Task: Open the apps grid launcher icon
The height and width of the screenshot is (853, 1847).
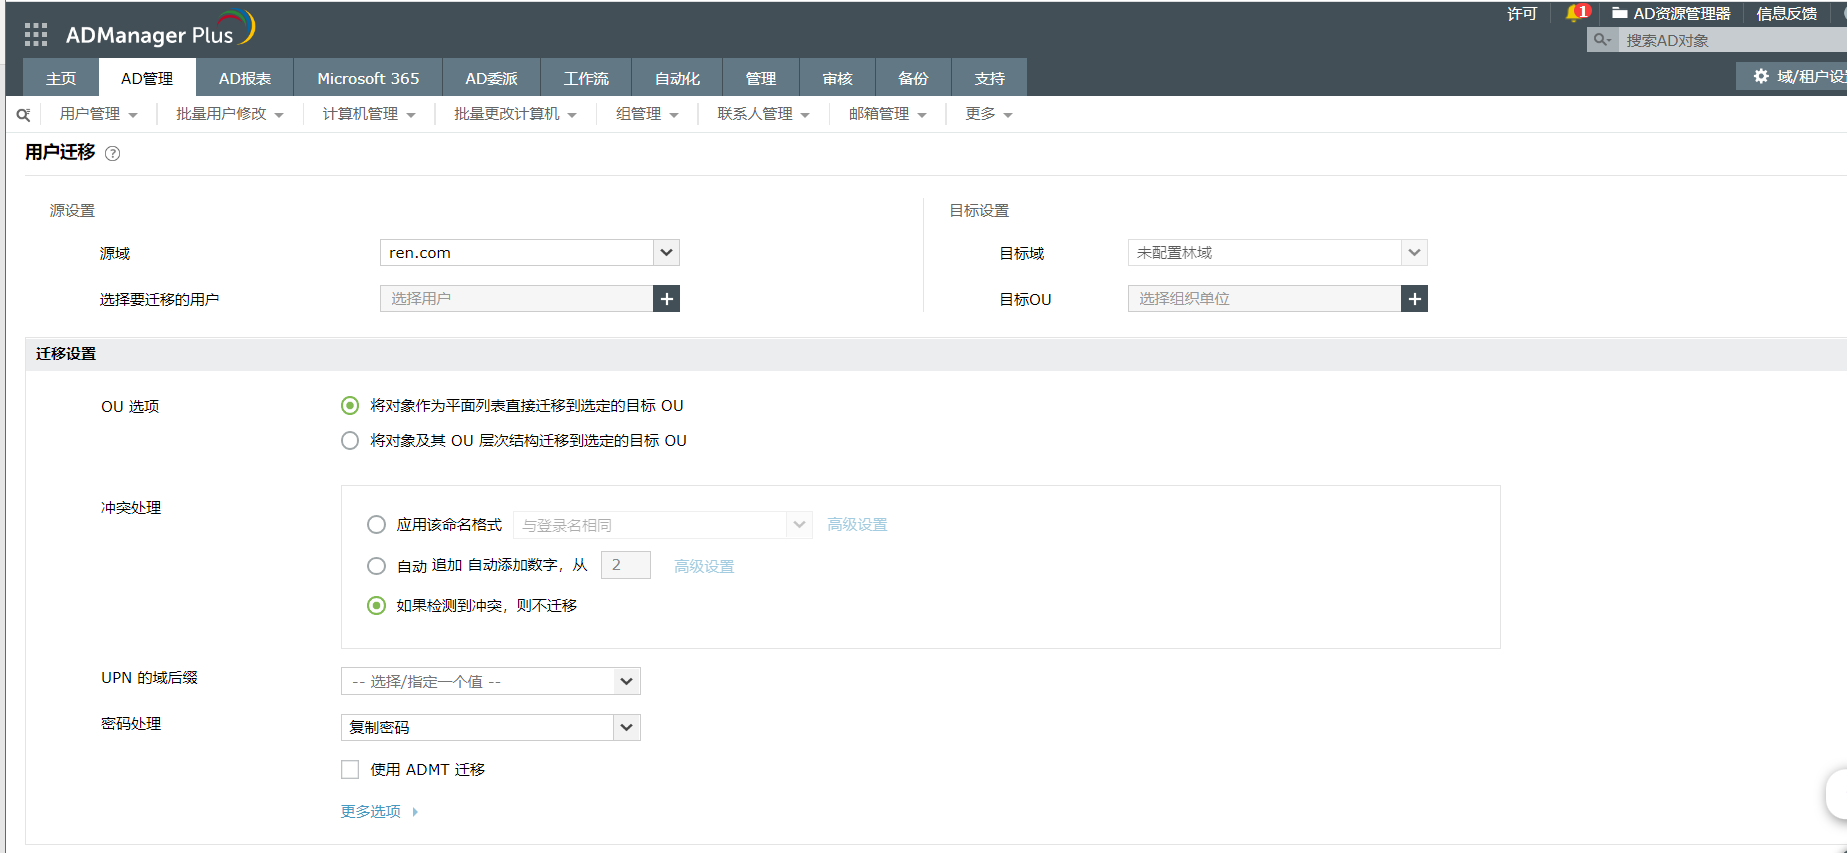Action: pos(36,35)
